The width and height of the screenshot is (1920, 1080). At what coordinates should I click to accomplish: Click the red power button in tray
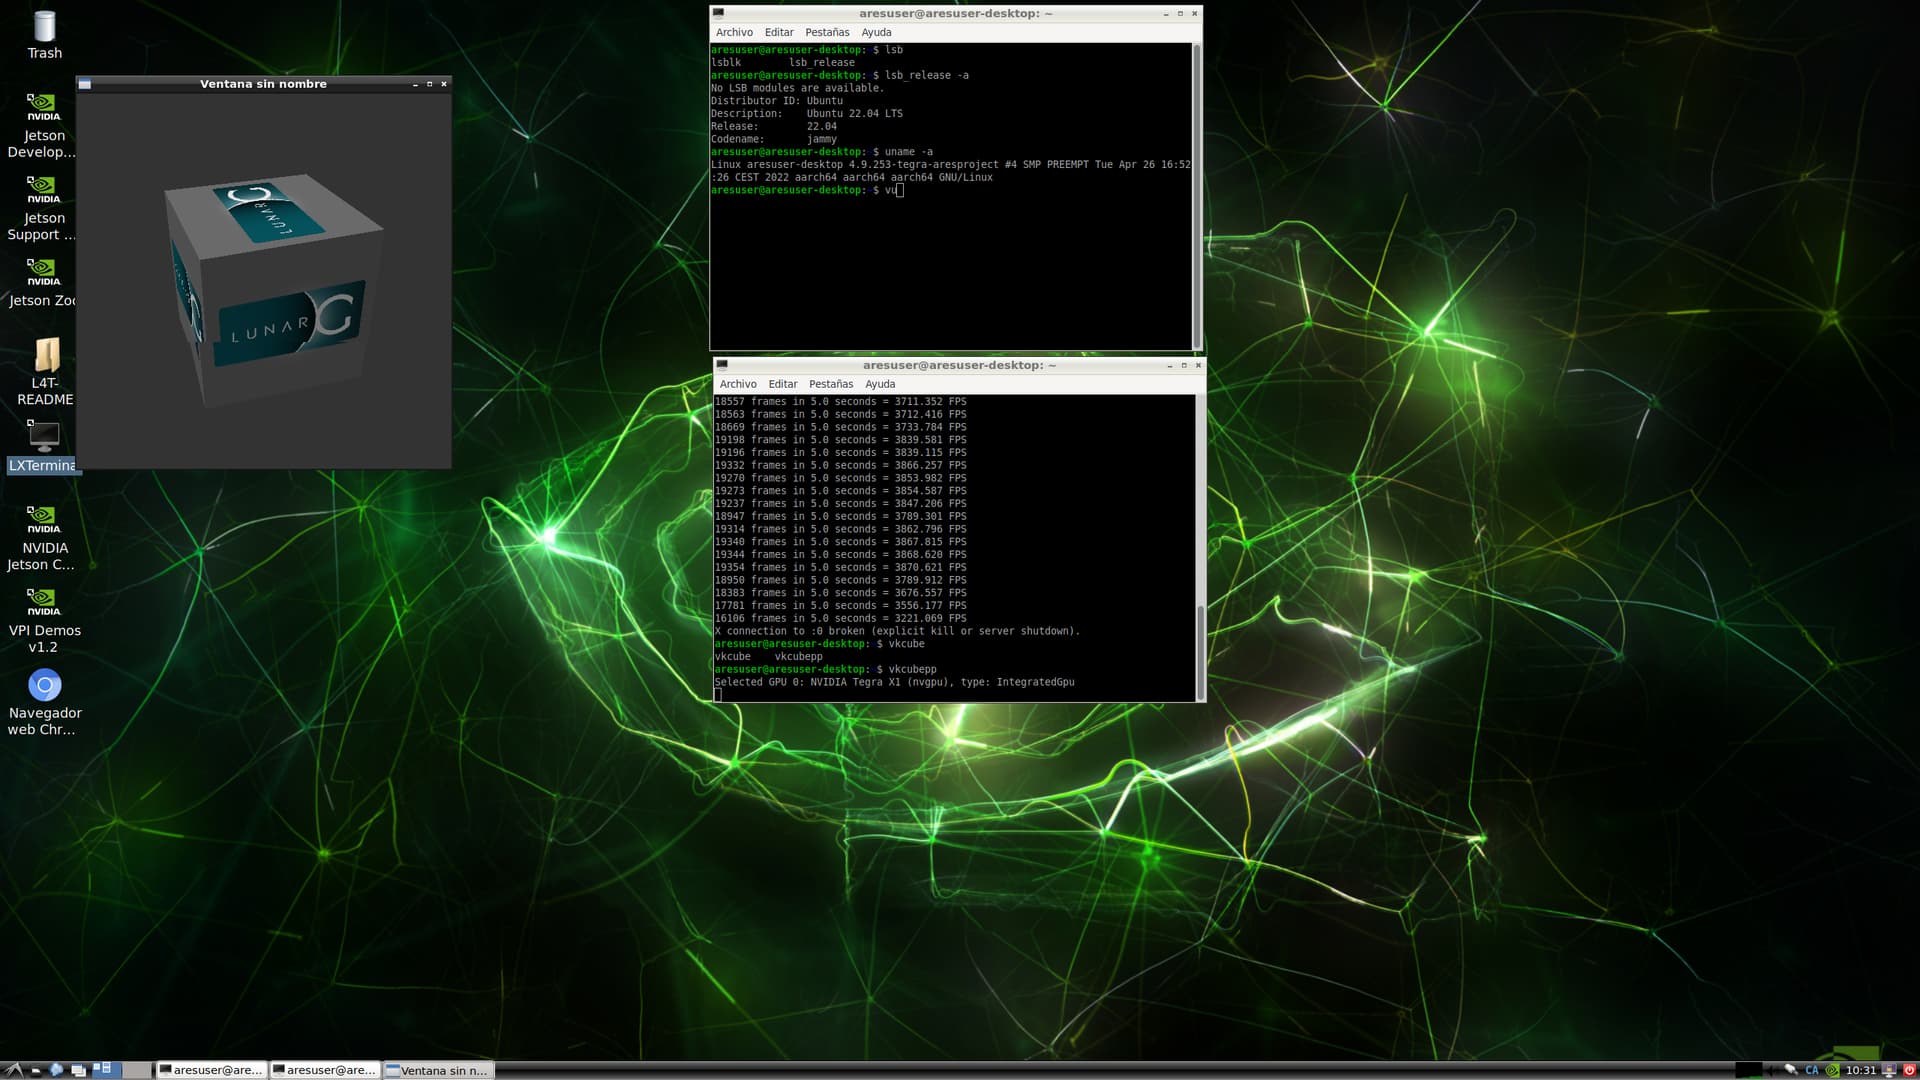(1909, 1070)
